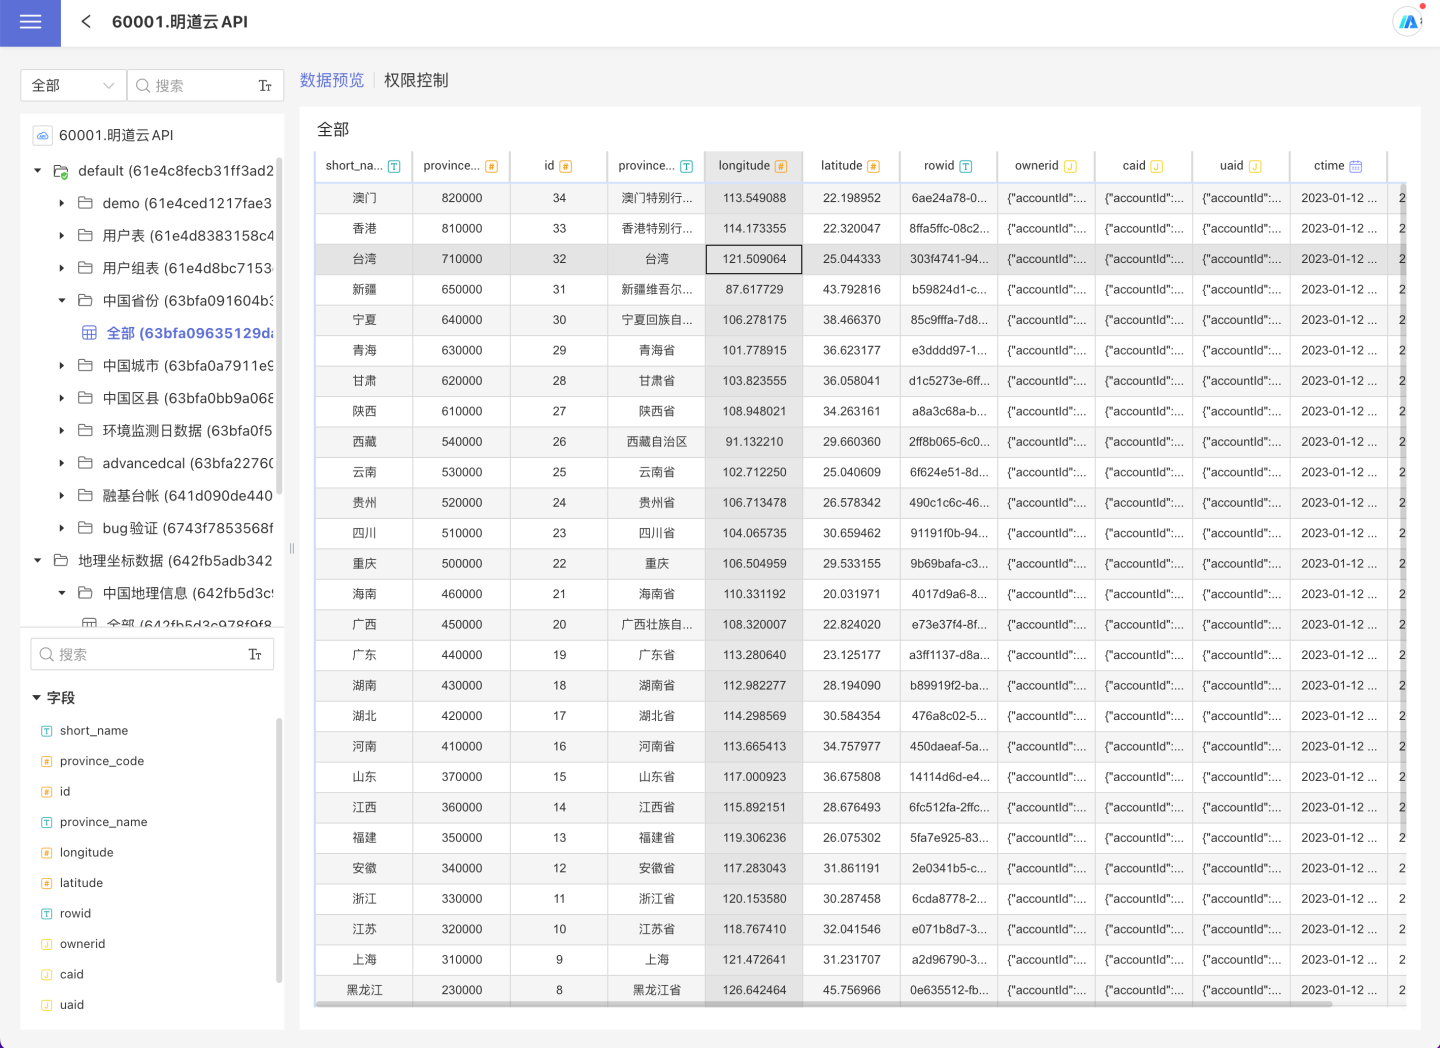Open the 全部 filter dropdown

tap(73, 86)
